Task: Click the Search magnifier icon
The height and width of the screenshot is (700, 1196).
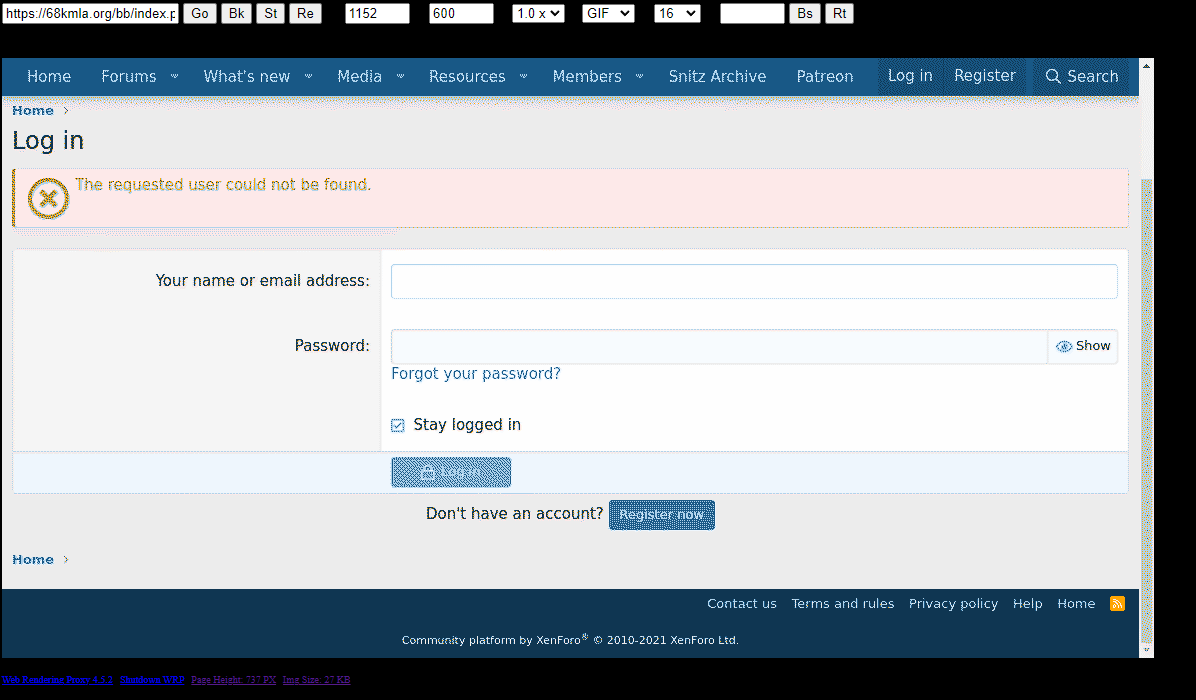Action: click(1053, 76)
